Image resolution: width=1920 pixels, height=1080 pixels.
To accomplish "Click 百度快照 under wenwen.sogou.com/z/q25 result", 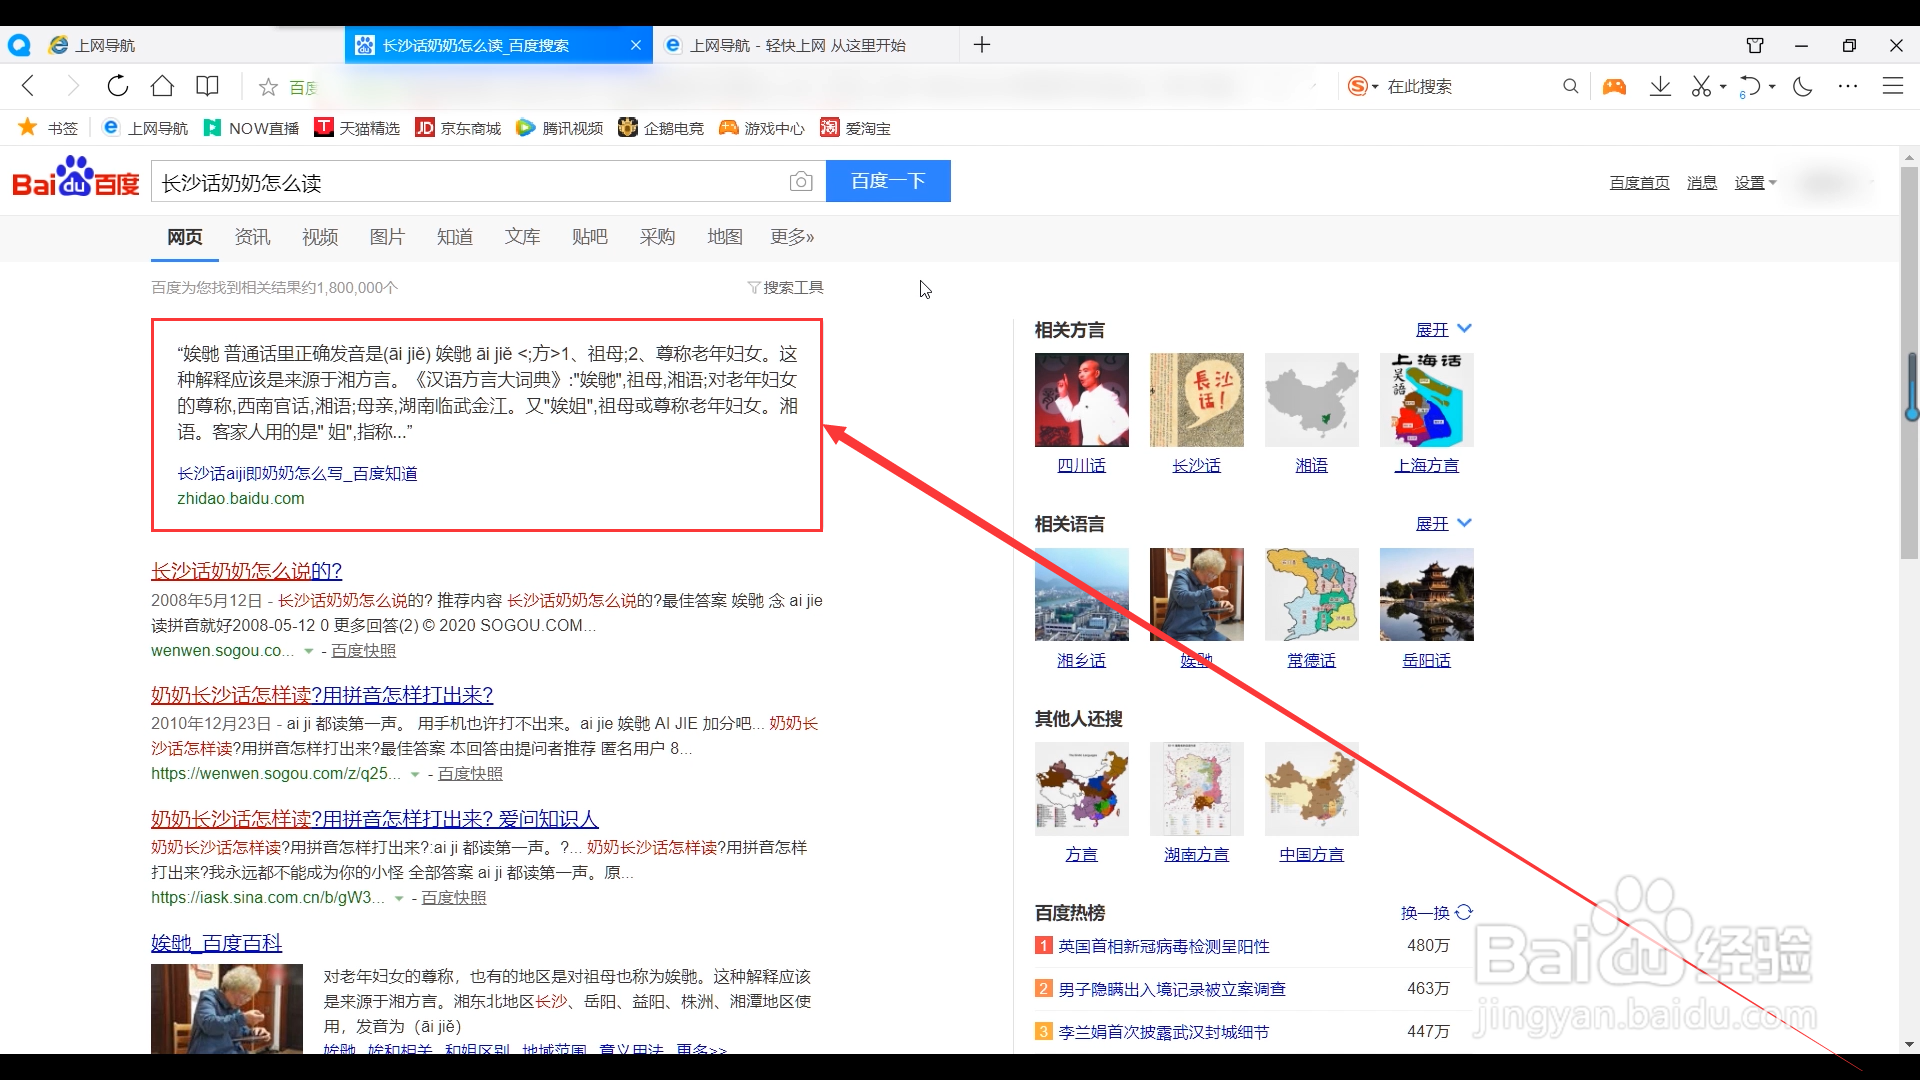I will point(470,774).
